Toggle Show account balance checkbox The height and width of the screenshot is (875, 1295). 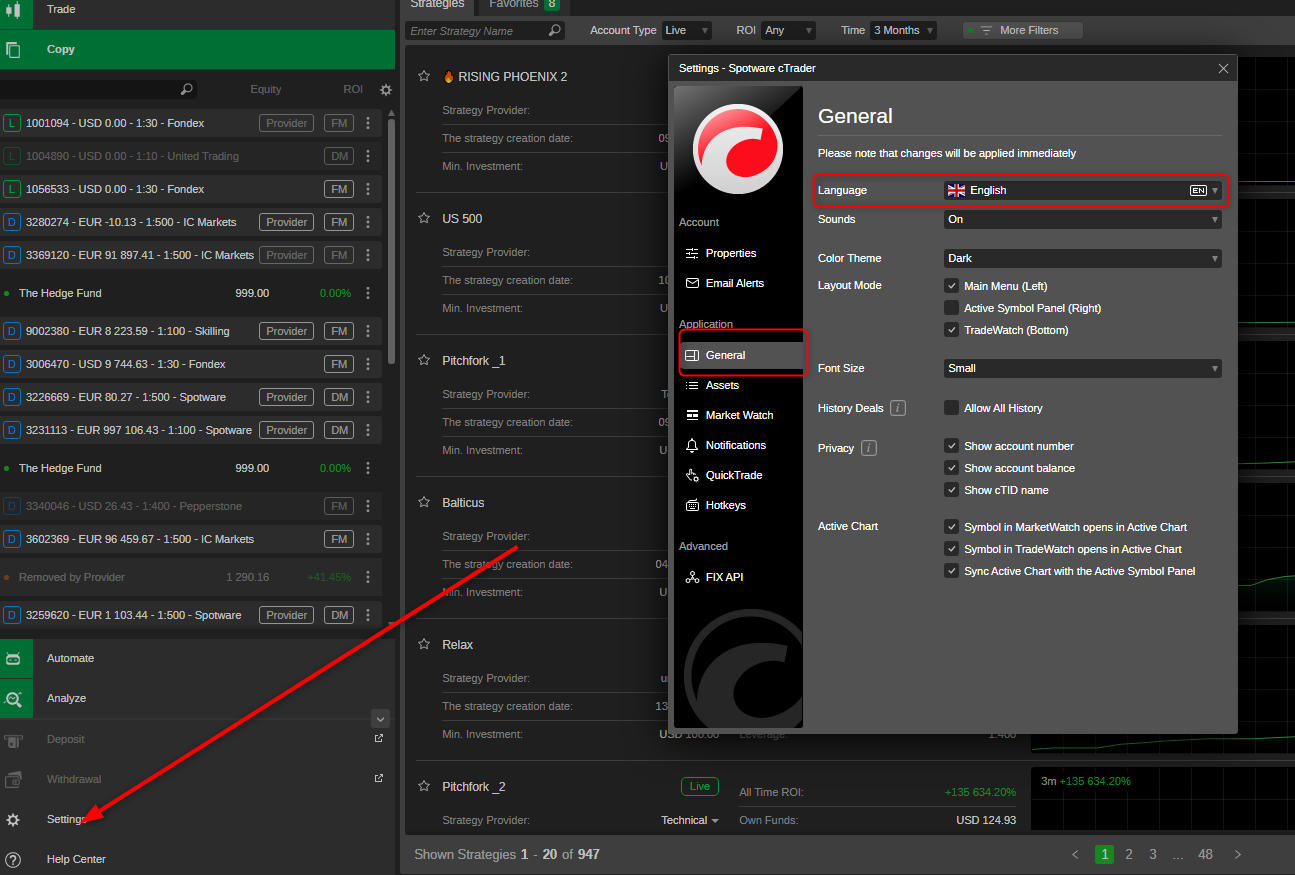click(x=952, y=468)
